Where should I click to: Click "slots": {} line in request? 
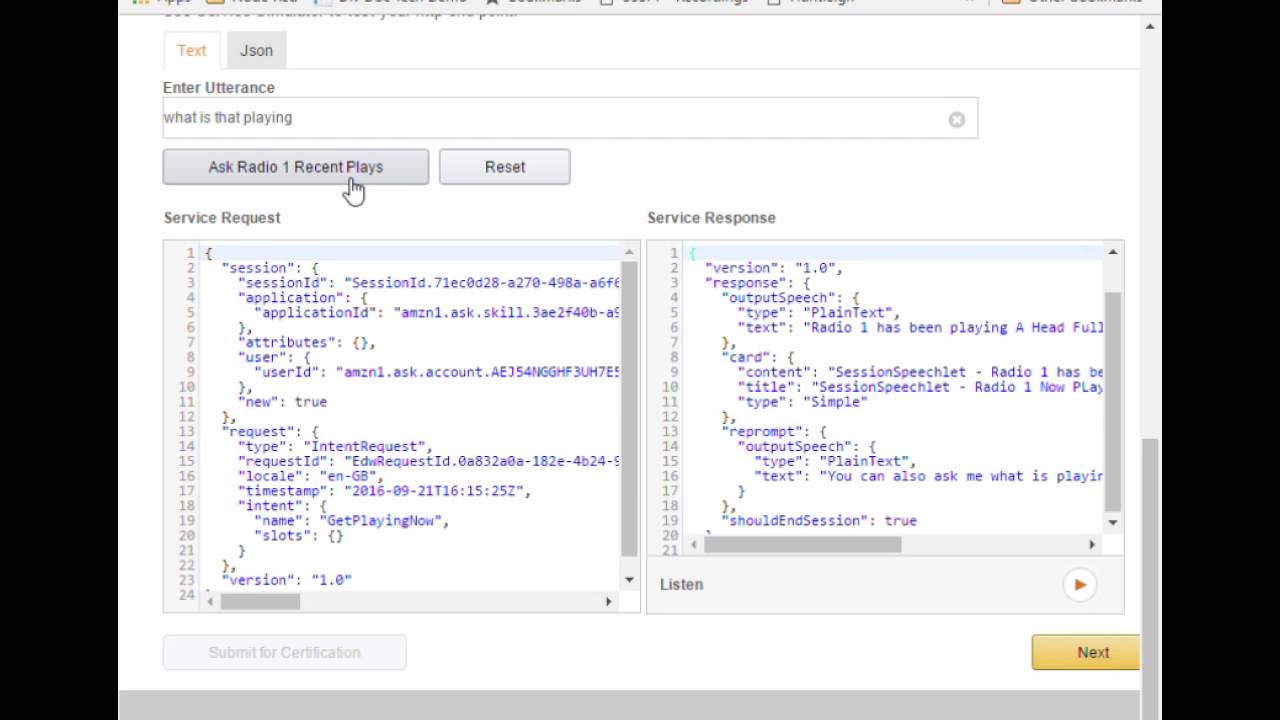coord(298,536)
